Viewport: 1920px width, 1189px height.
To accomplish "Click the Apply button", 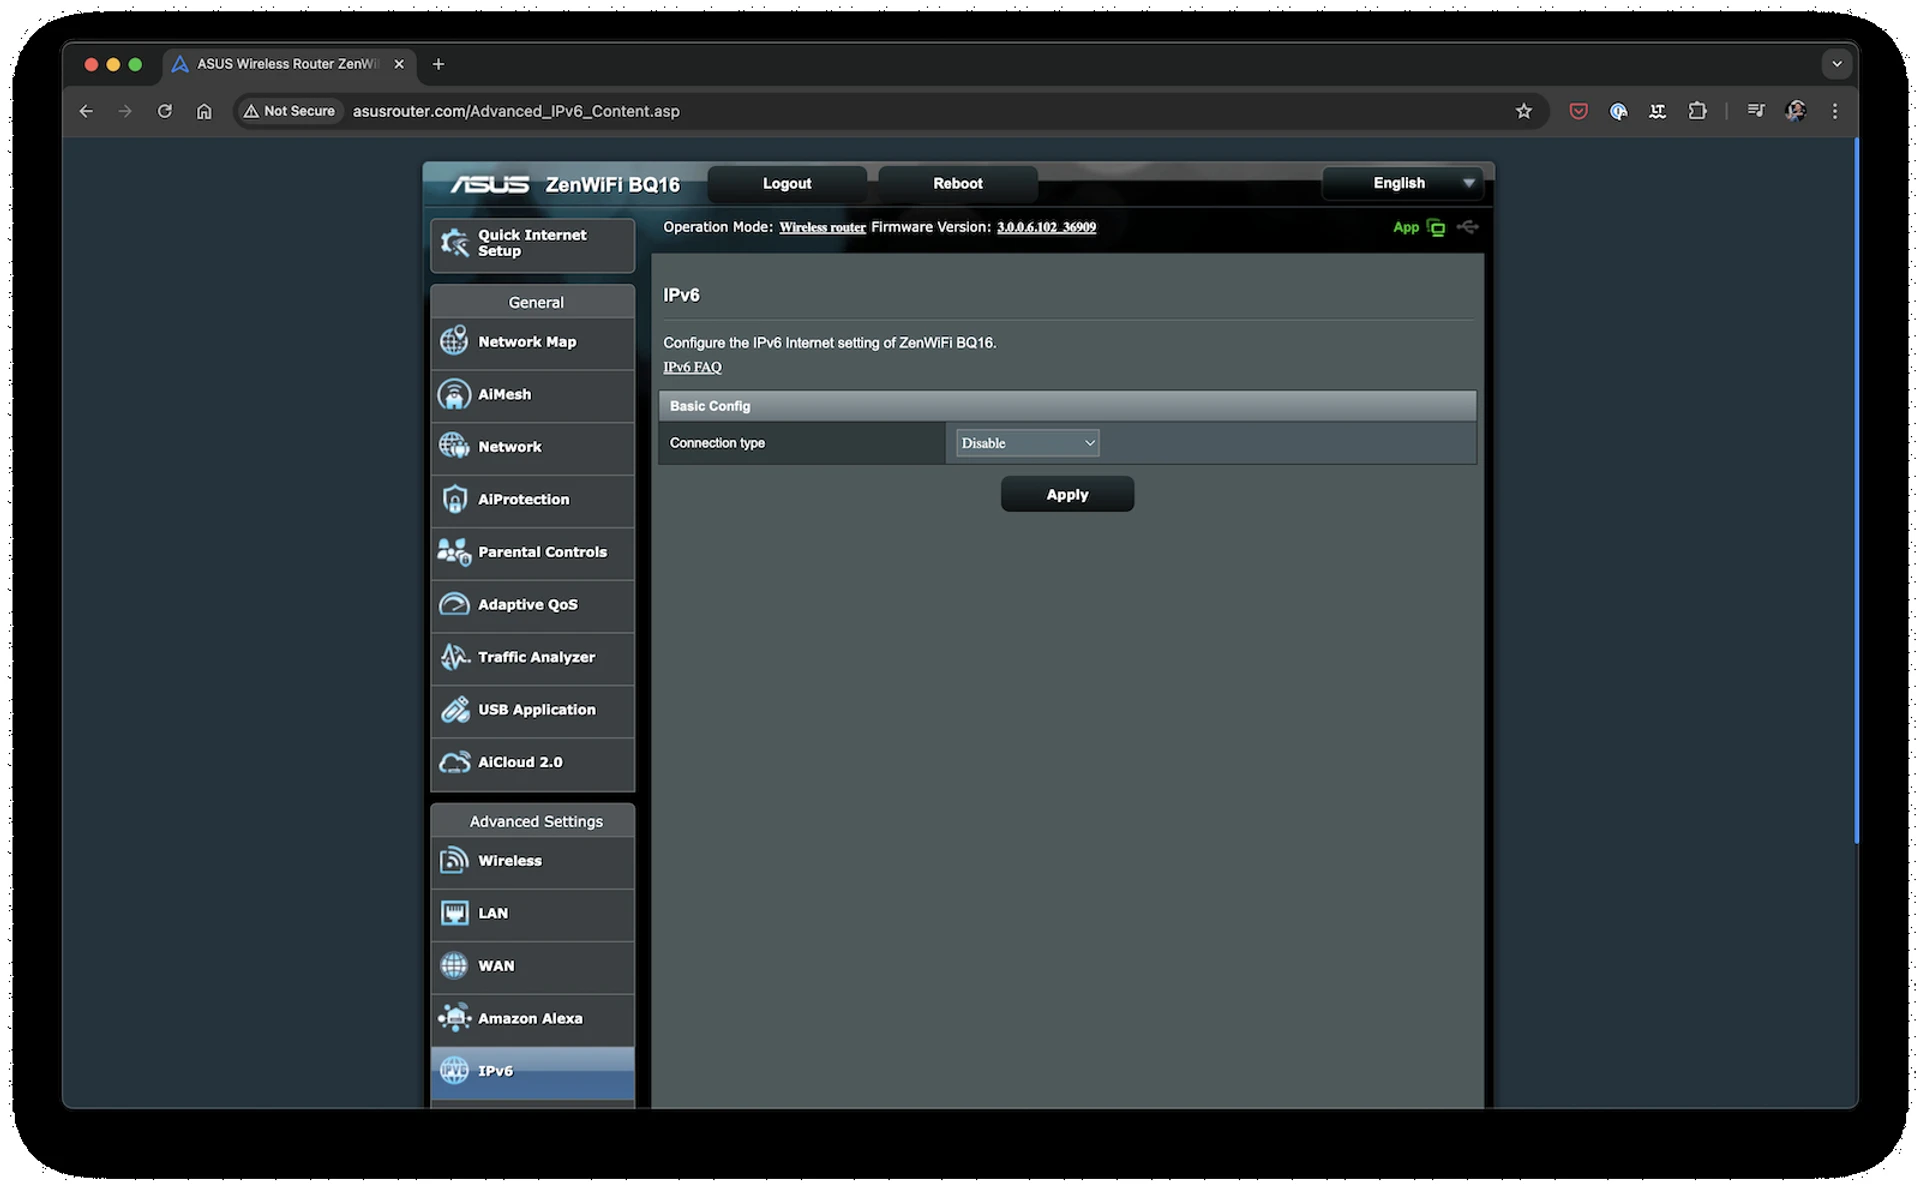I will 1067,495.
